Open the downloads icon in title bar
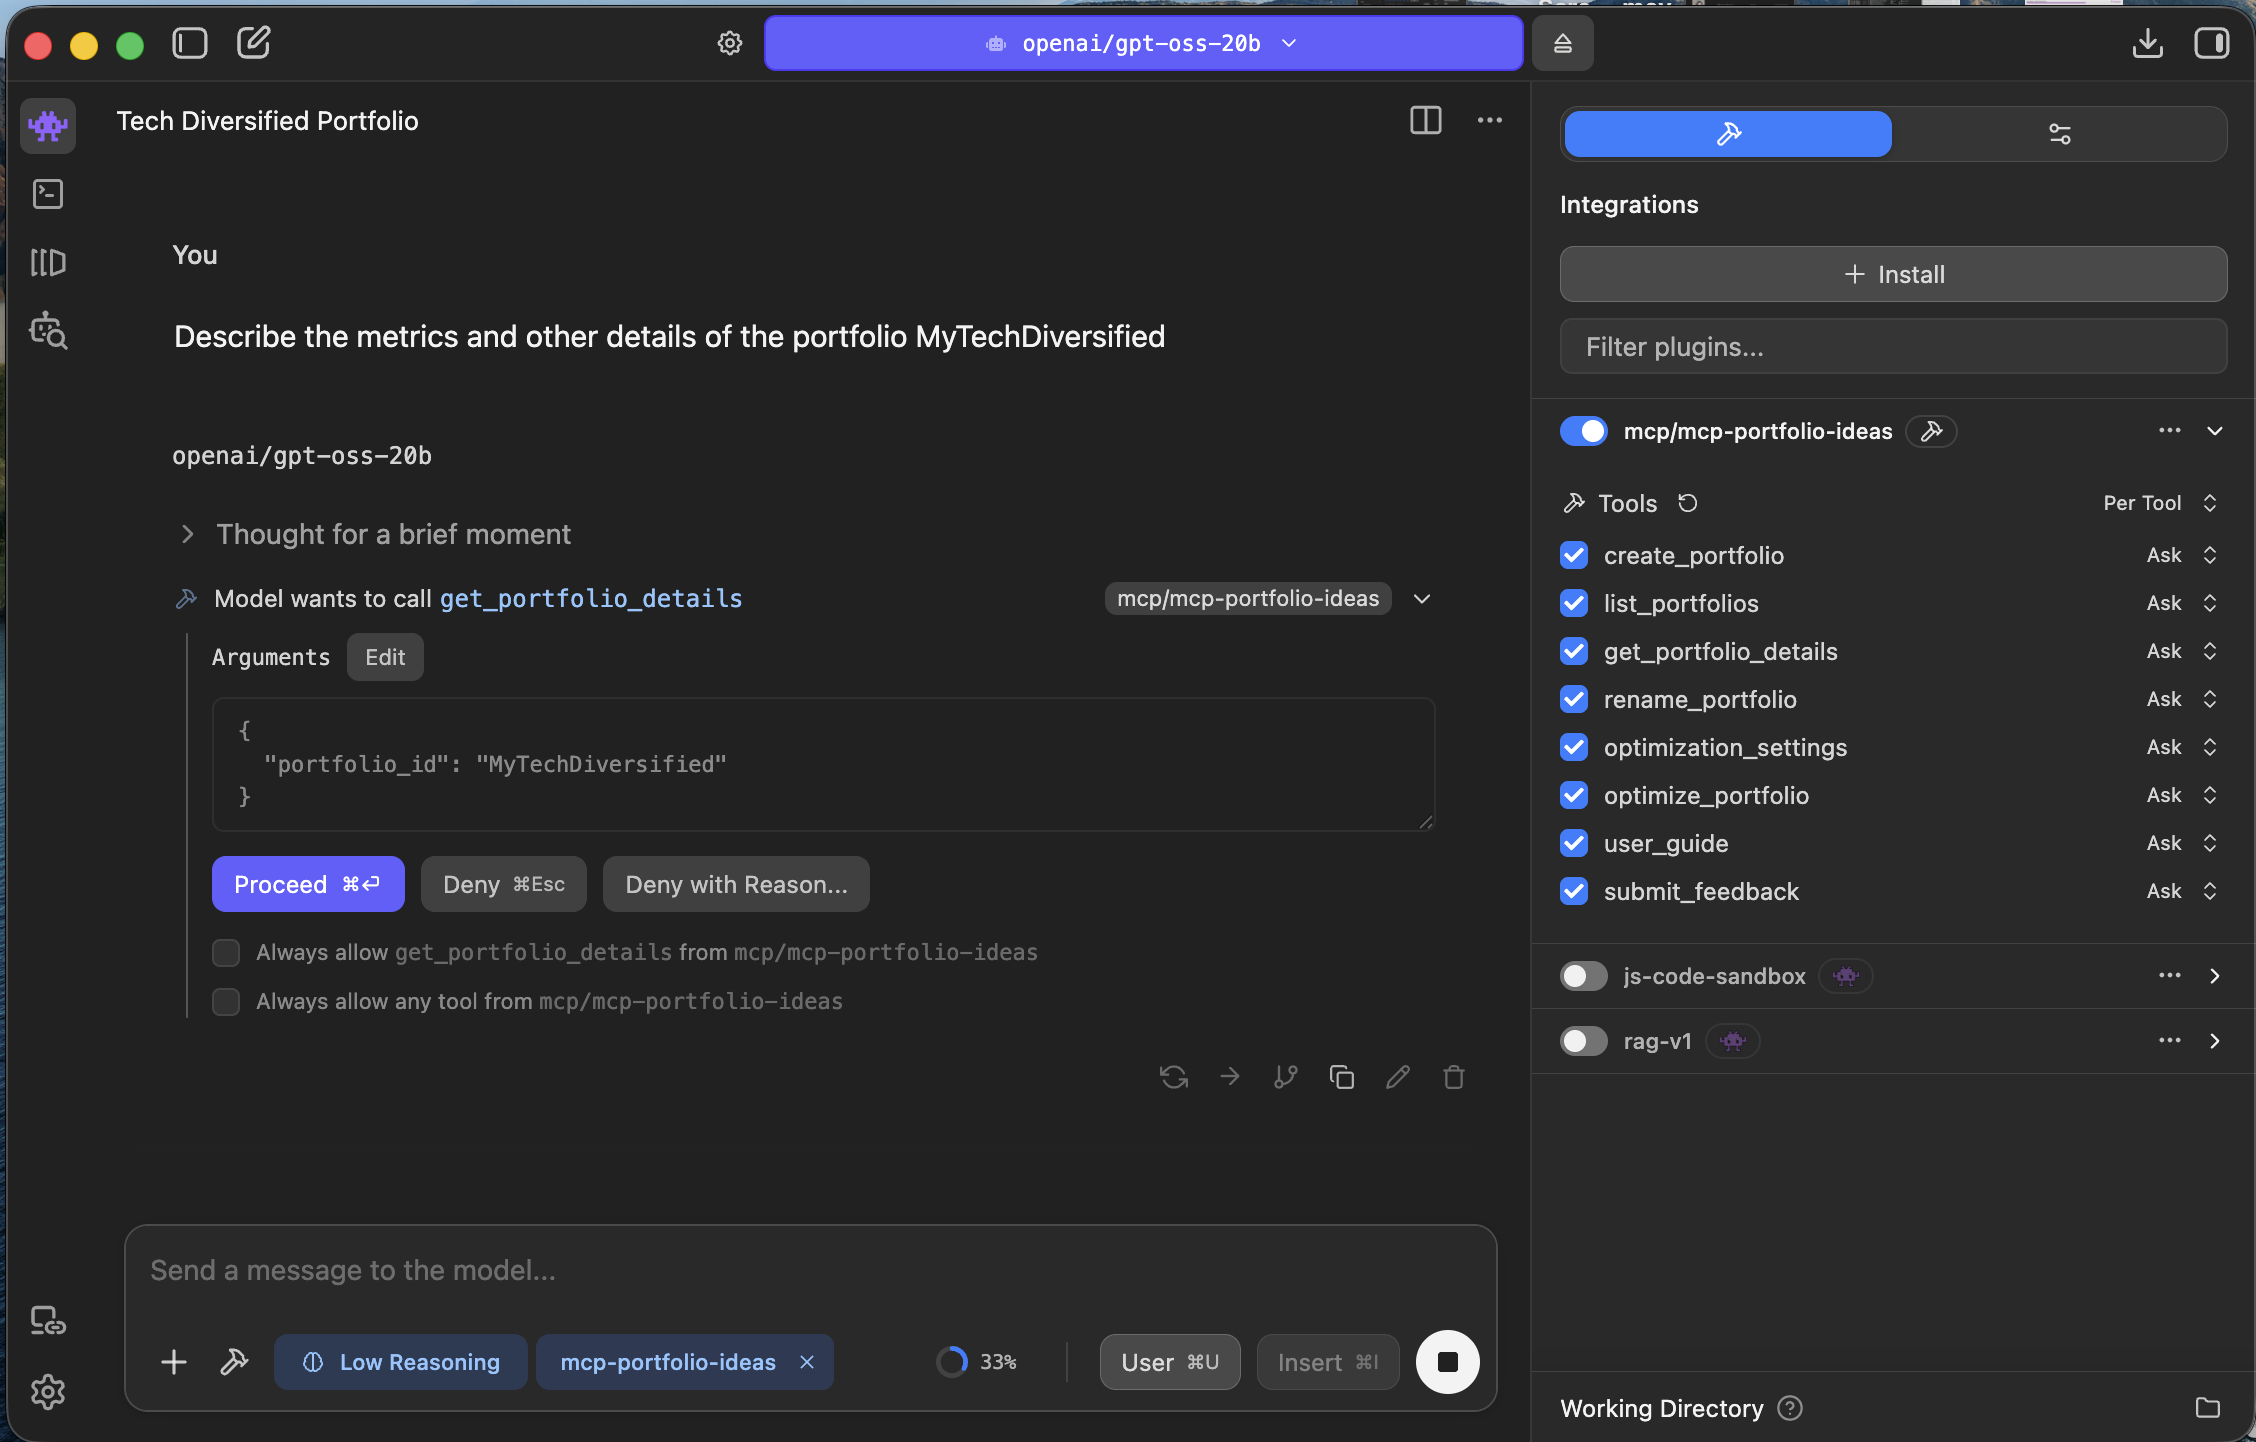 tap(2148, 43)
